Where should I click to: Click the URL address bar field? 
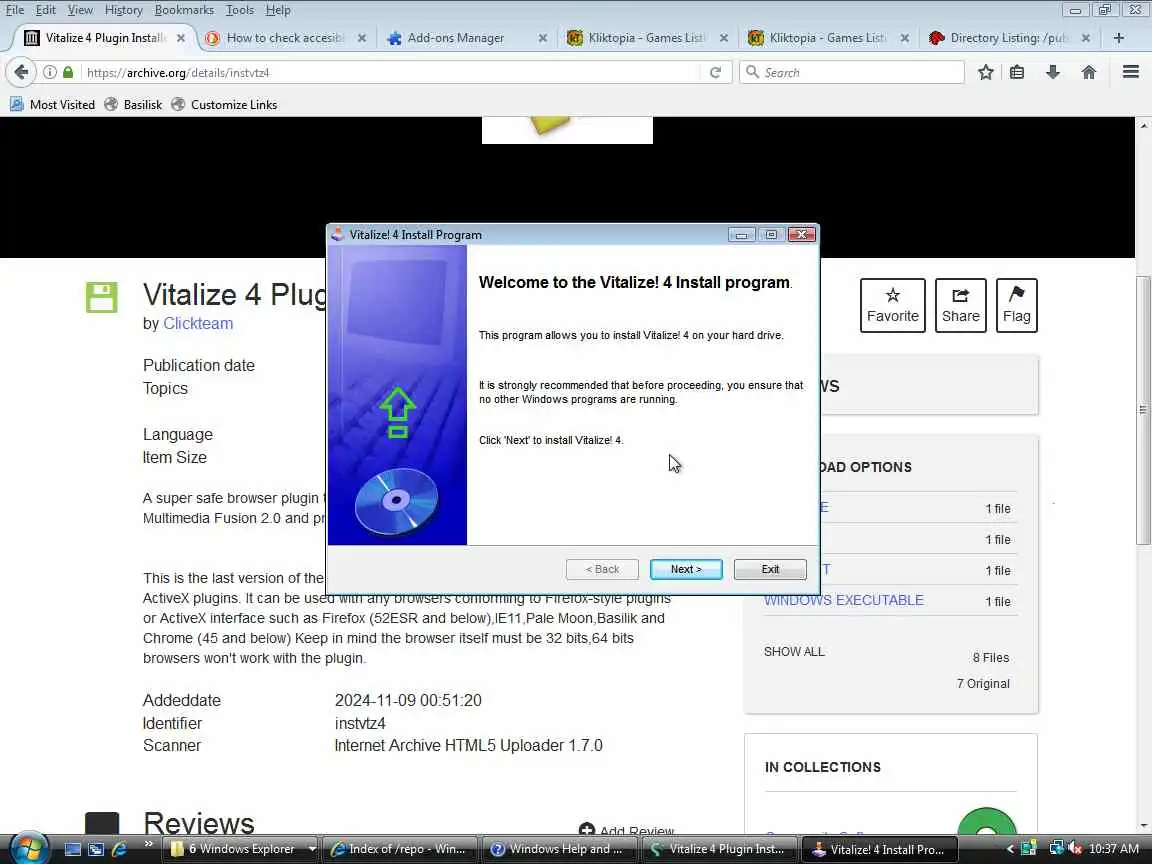pos(389,72)
